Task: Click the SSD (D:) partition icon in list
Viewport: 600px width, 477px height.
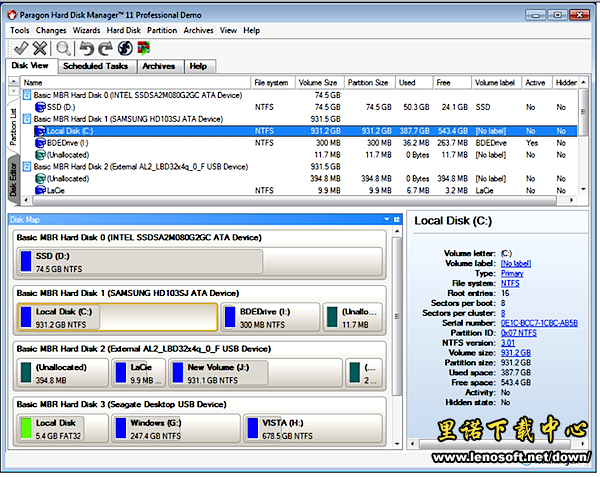Action: point(40,107)
